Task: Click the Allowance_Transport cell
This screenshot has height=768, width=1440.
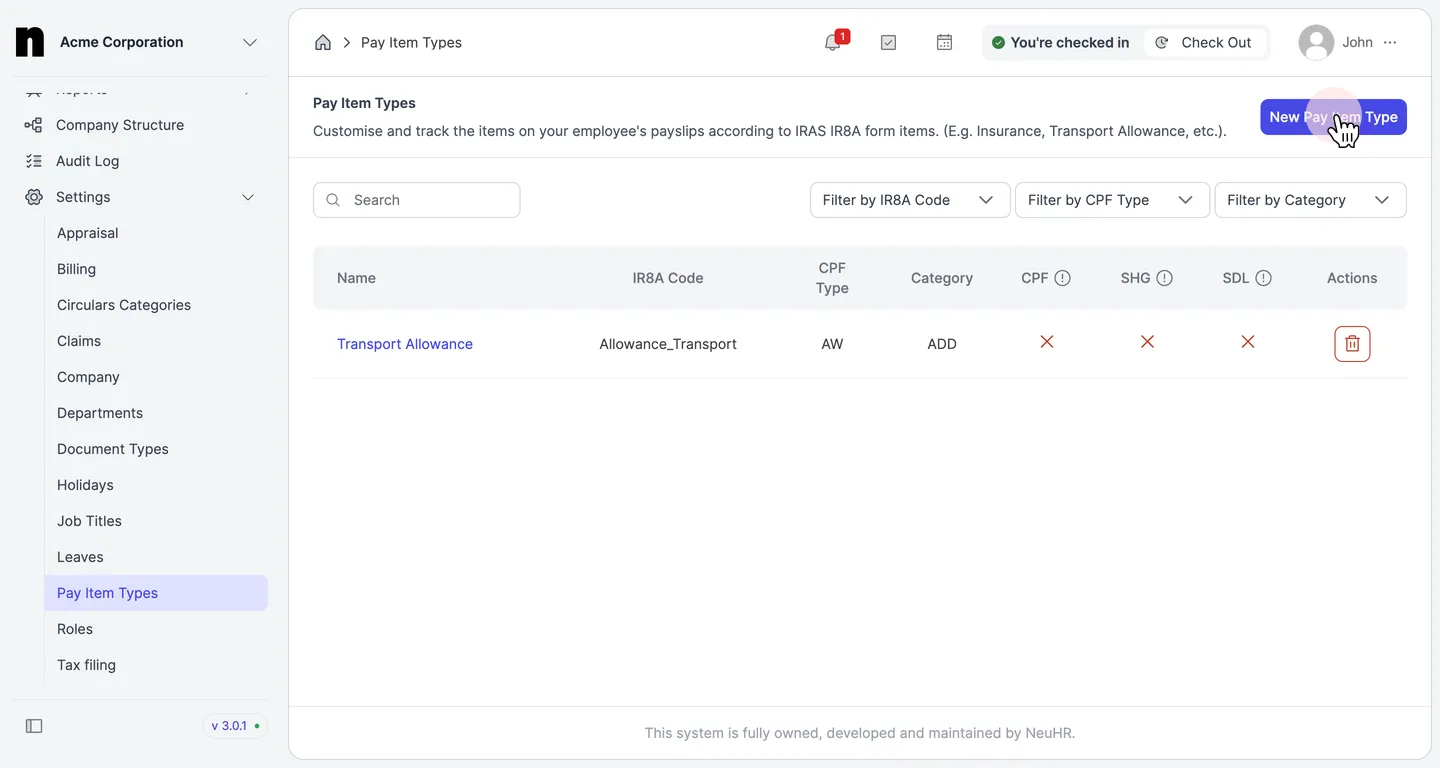Action: coord(668,344)
